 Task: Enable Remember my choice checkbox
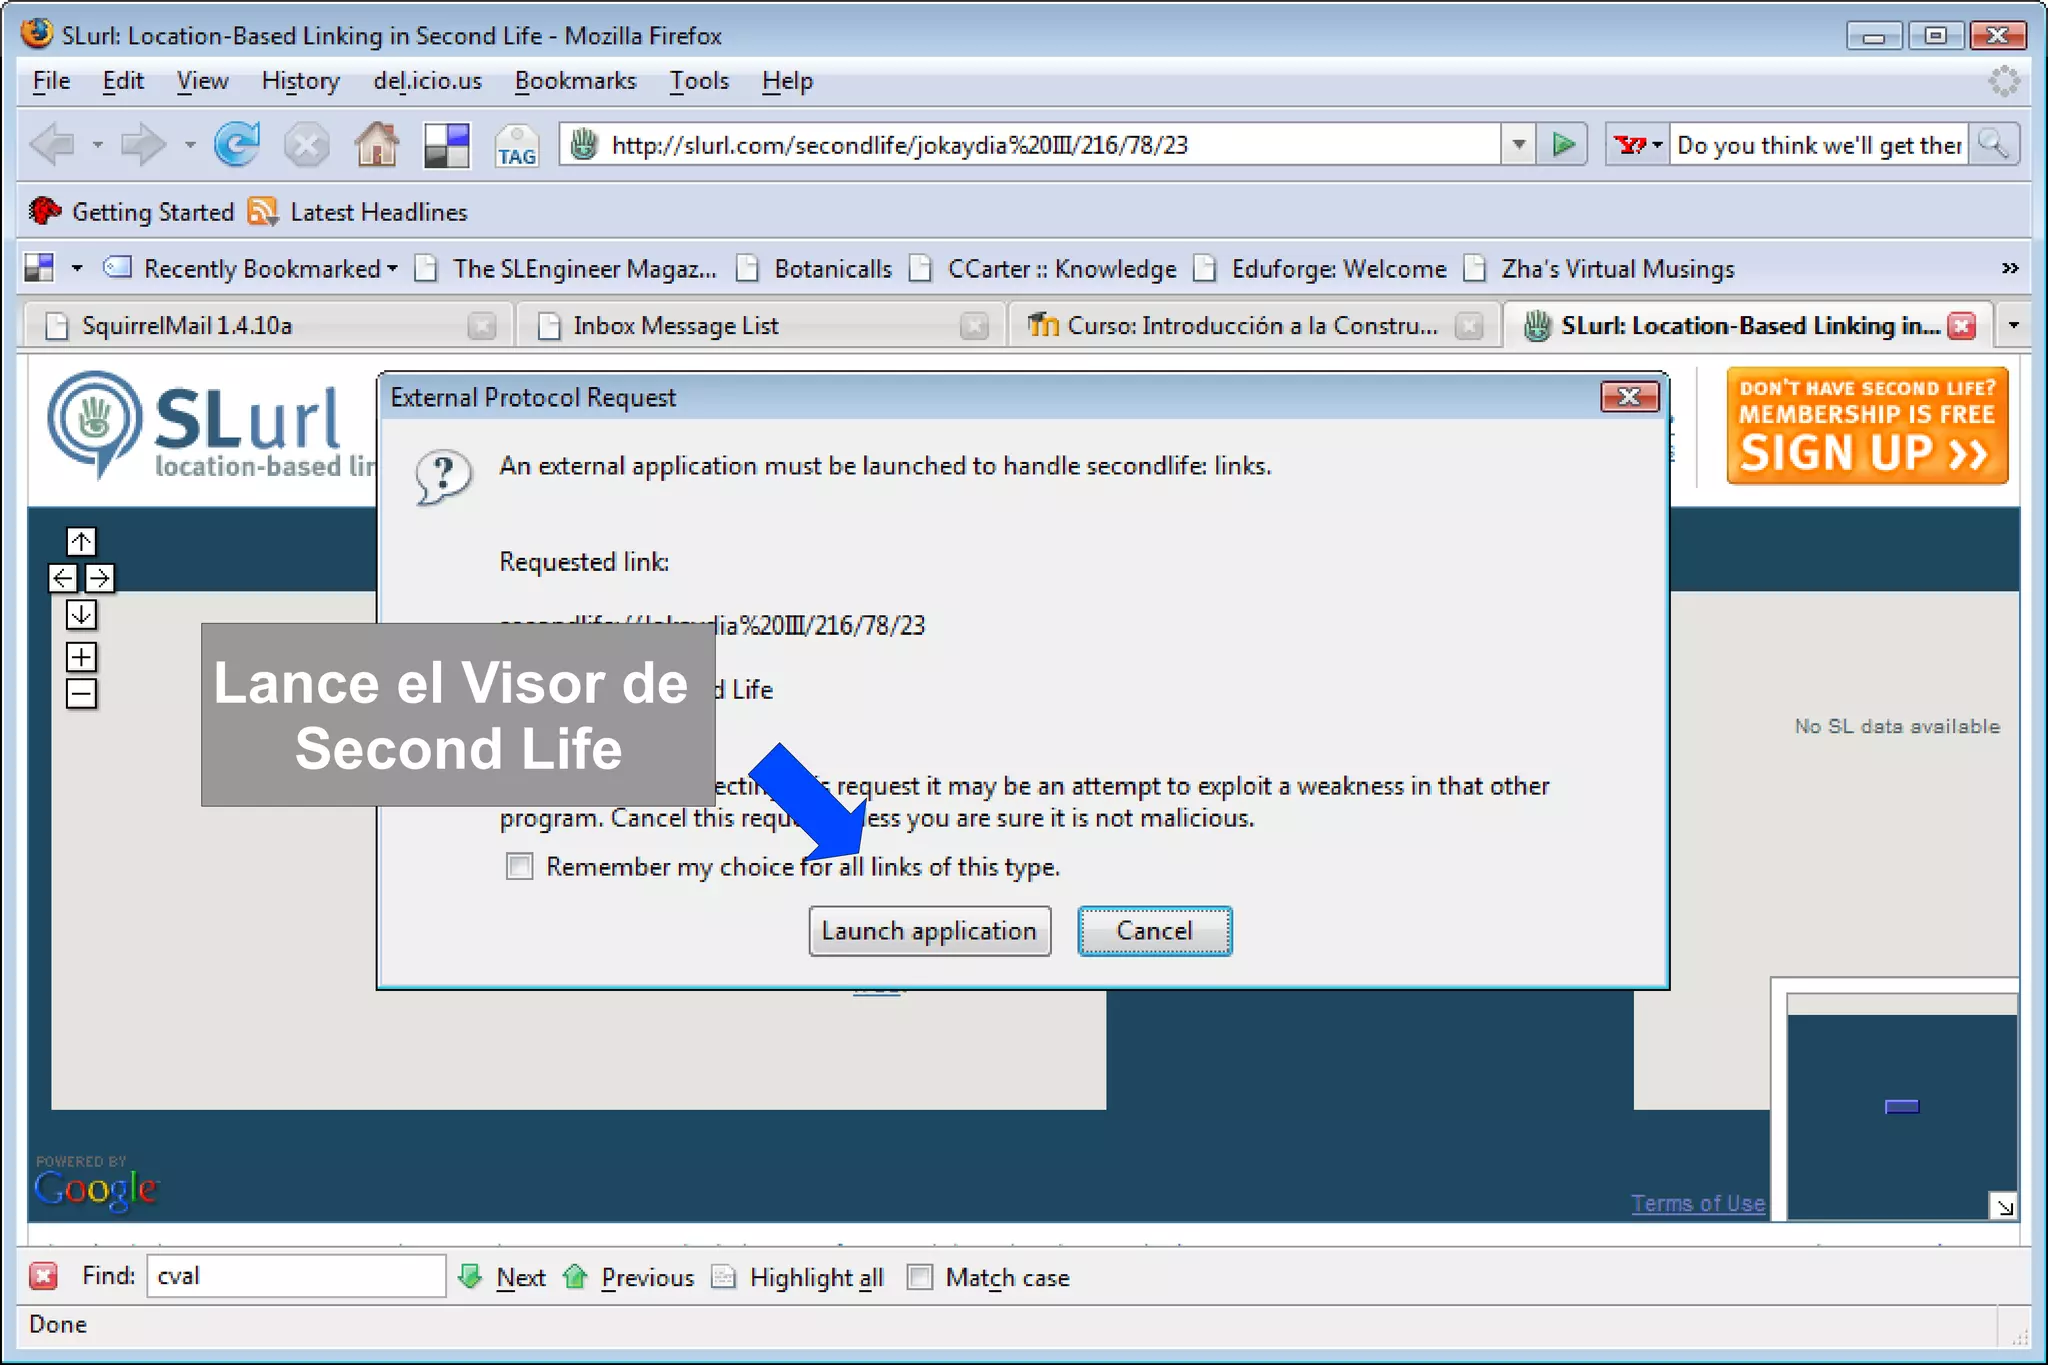tap(519, 866)
